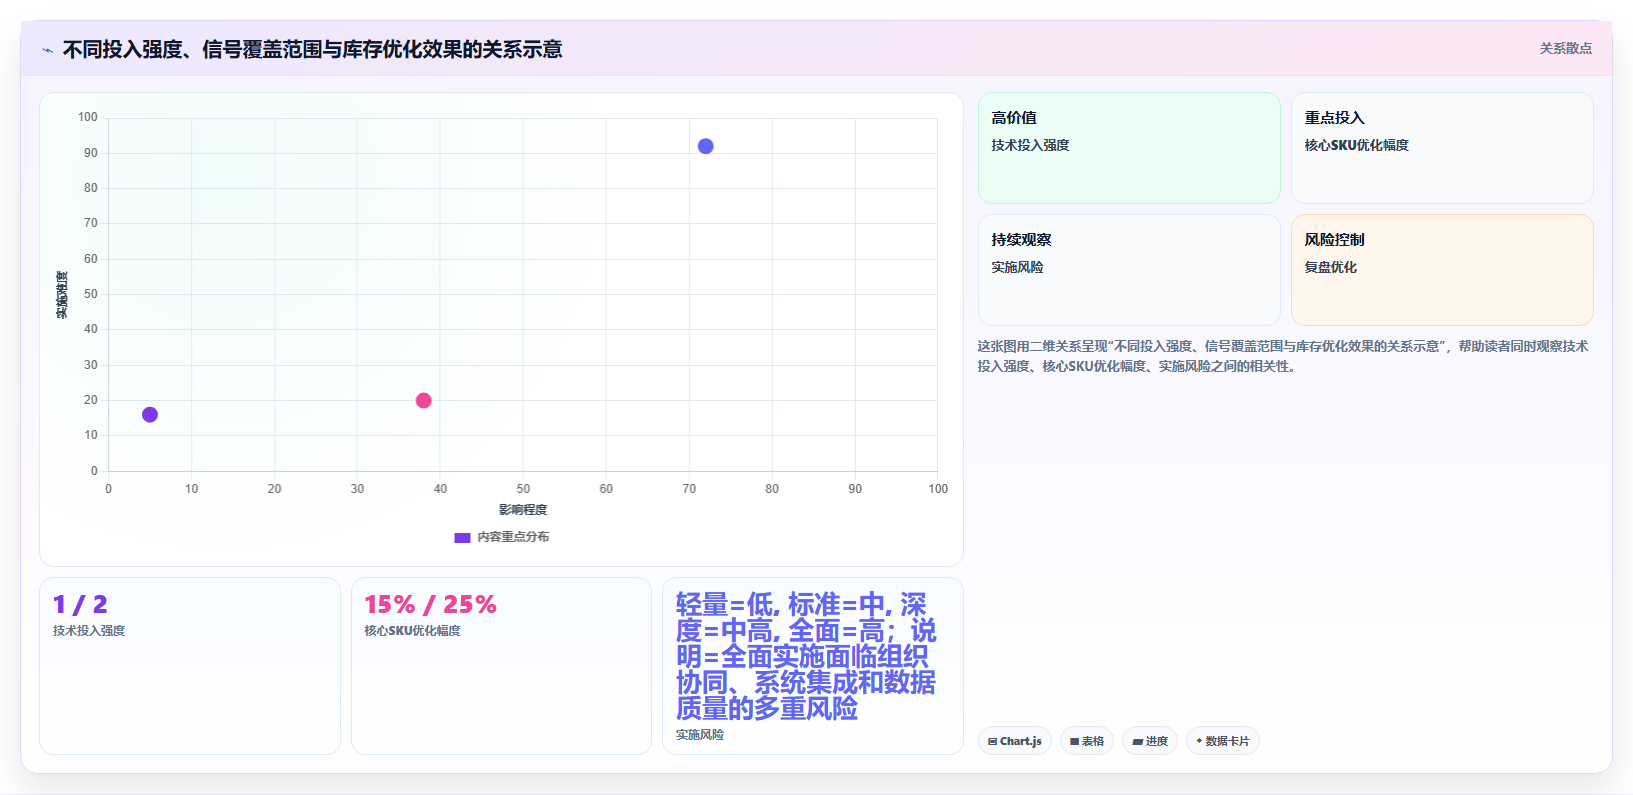Toggle the 内容重点分布 legend color swatch

pos(462,537)
